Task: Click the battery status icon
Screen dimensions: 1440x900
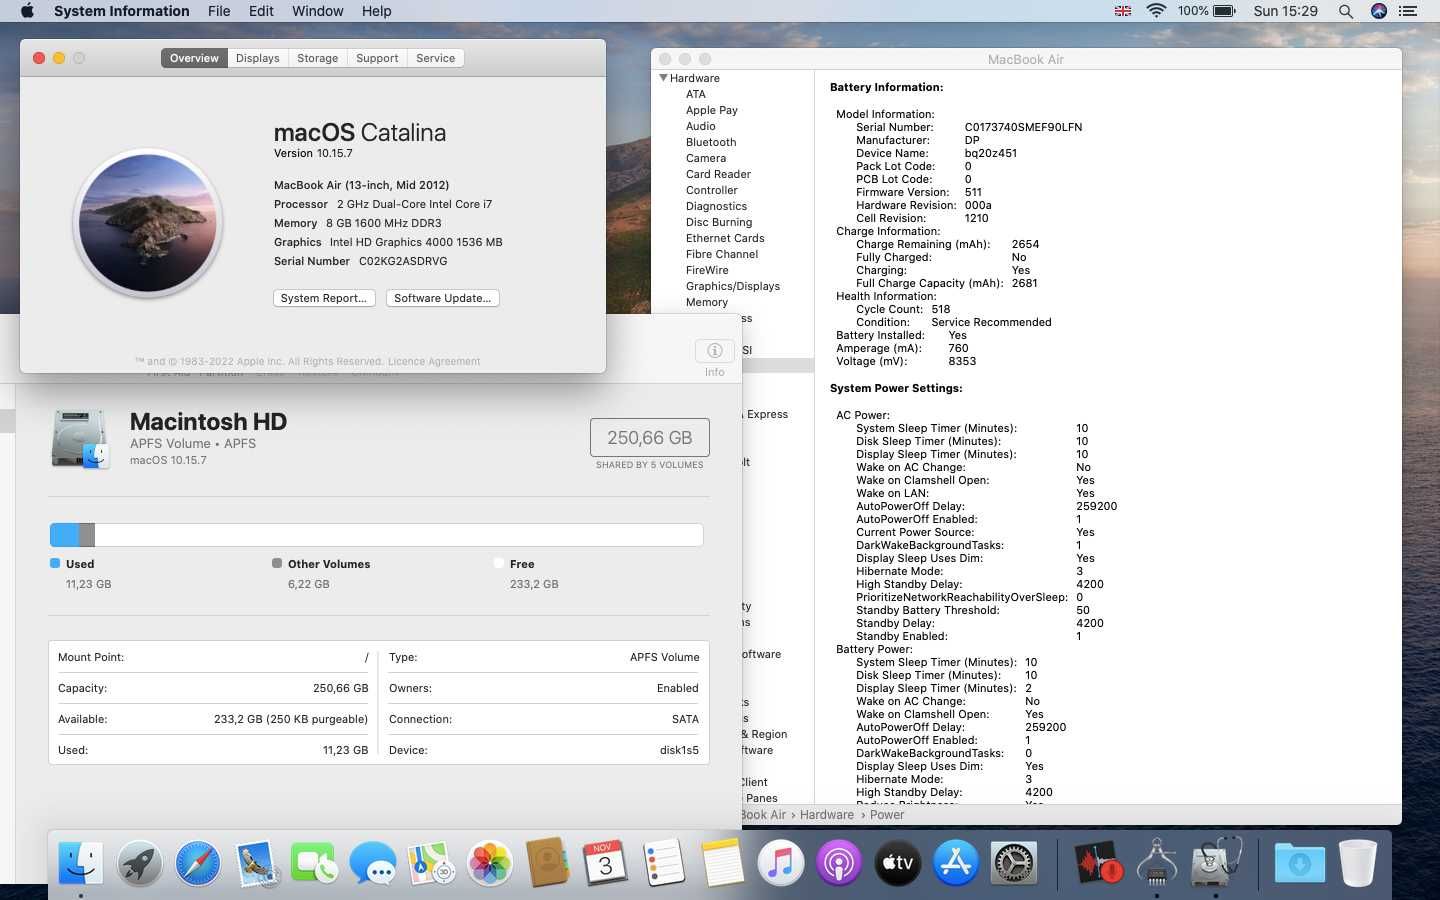Action: click(x=1225, y=11)
